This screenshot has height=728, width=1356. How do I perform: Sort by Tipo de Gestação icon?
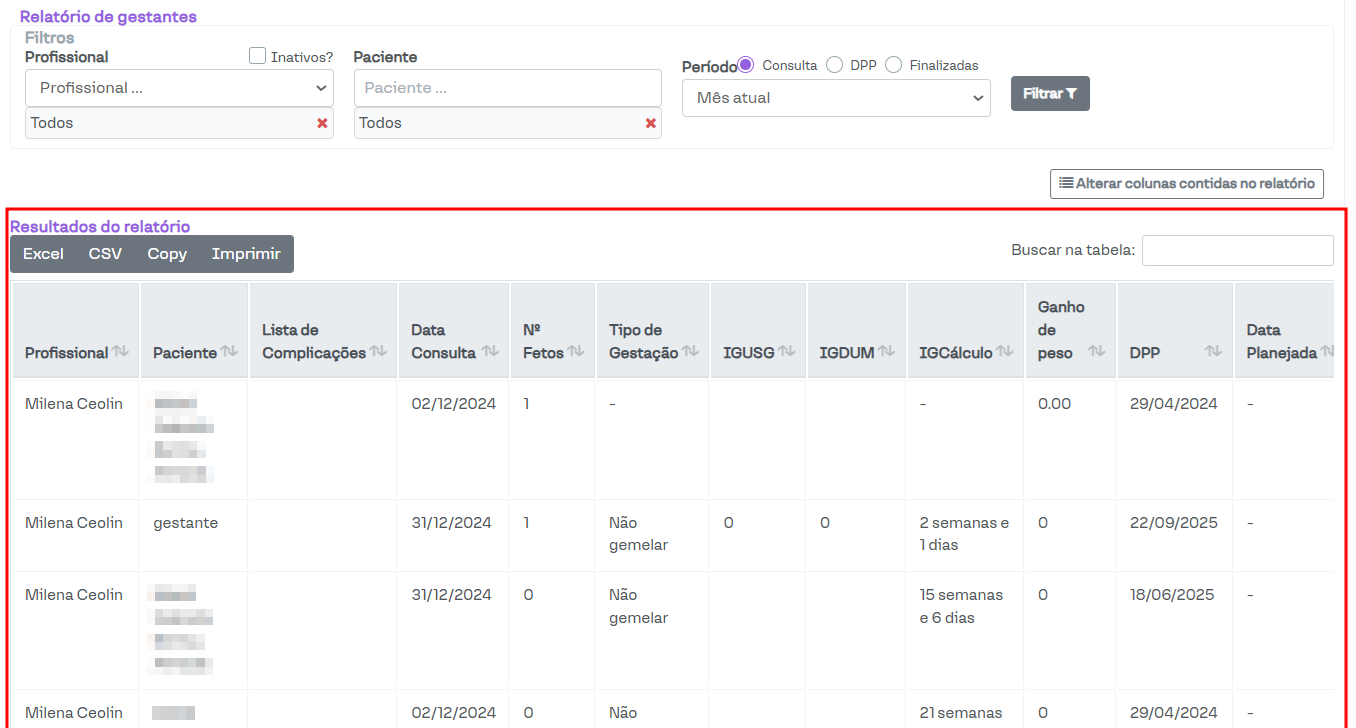[691, 352]
